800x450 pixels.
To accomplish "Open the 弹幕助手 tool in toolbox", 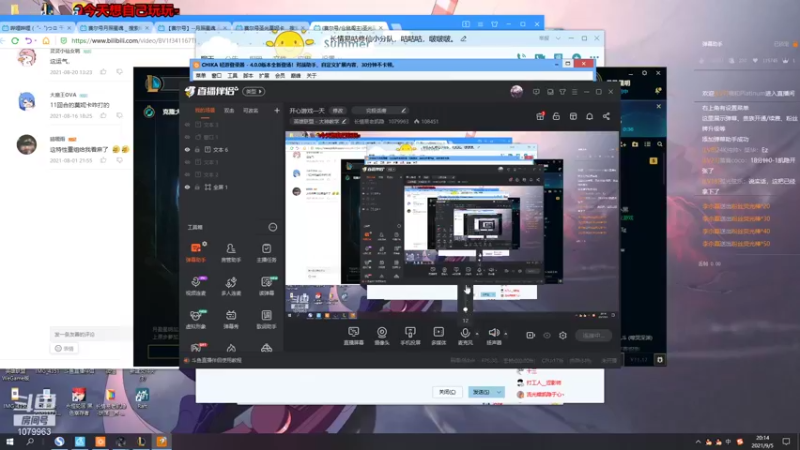I will point(196,252).
